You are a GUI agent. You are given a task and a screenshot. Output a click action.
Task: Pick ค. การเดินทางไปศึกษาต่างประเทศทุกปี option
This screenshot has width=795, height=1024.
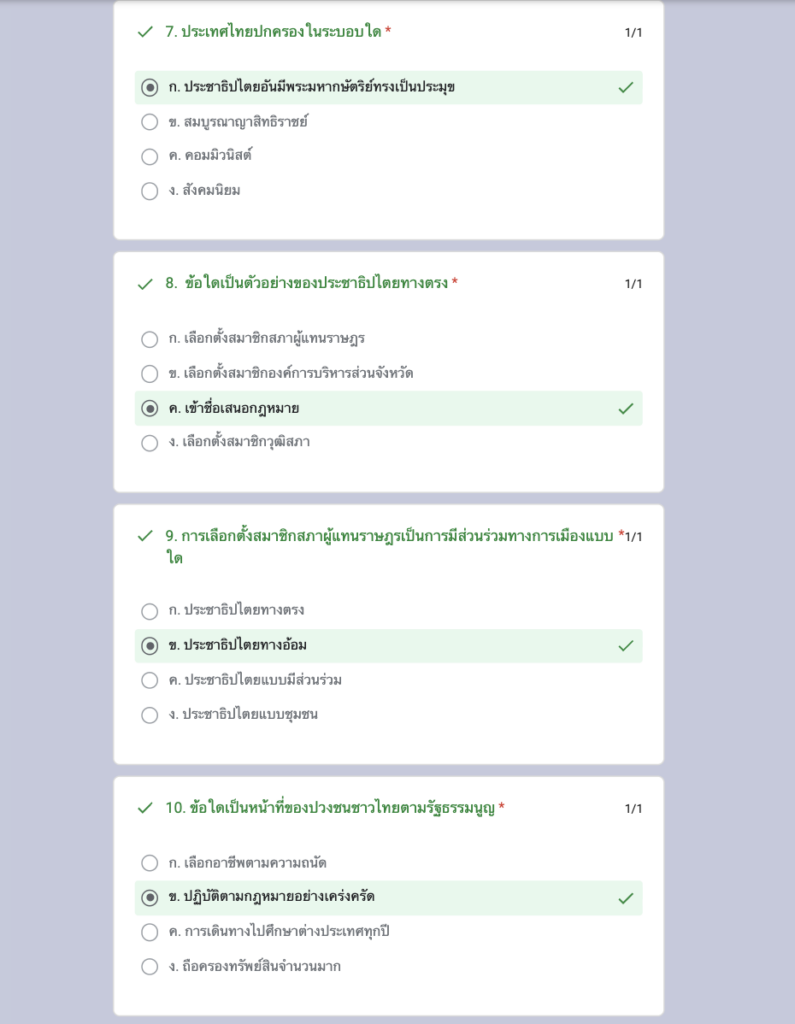coord(150,932)
